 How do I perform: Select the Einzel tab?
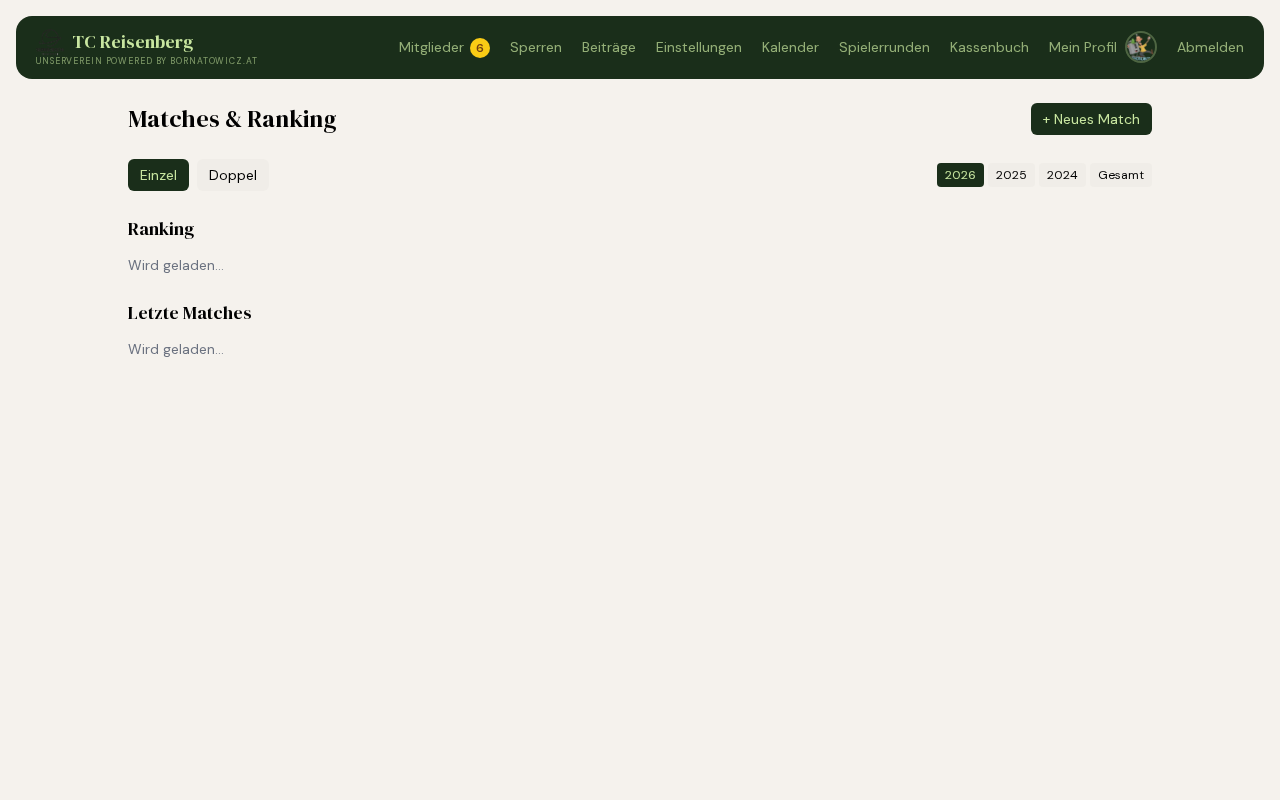pos(158,175)
